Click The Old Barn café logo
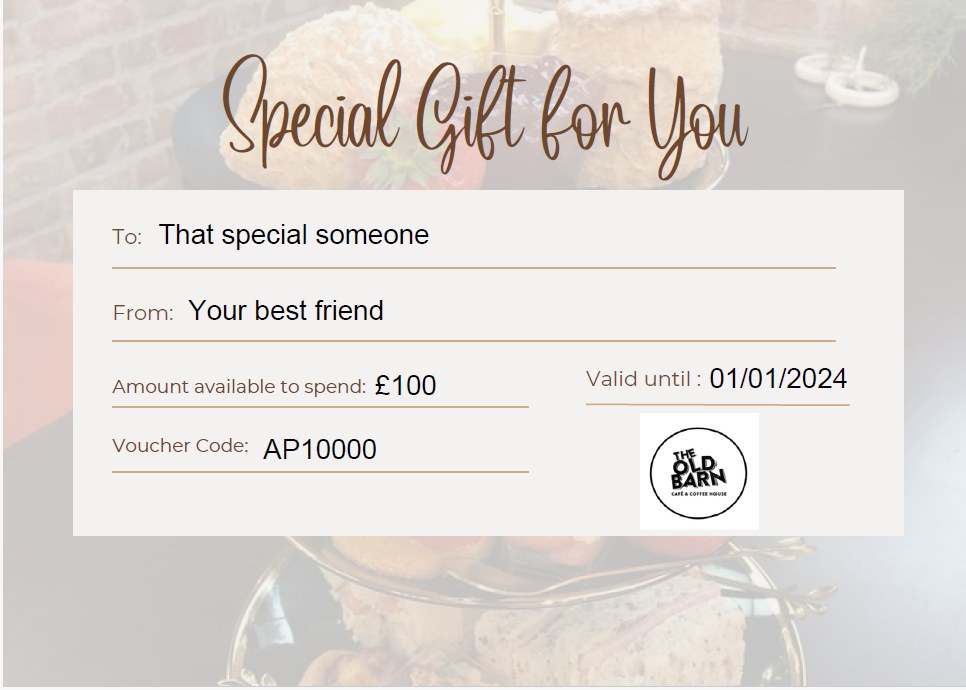The width and height of the screenshot is (966, 690). 699,471
